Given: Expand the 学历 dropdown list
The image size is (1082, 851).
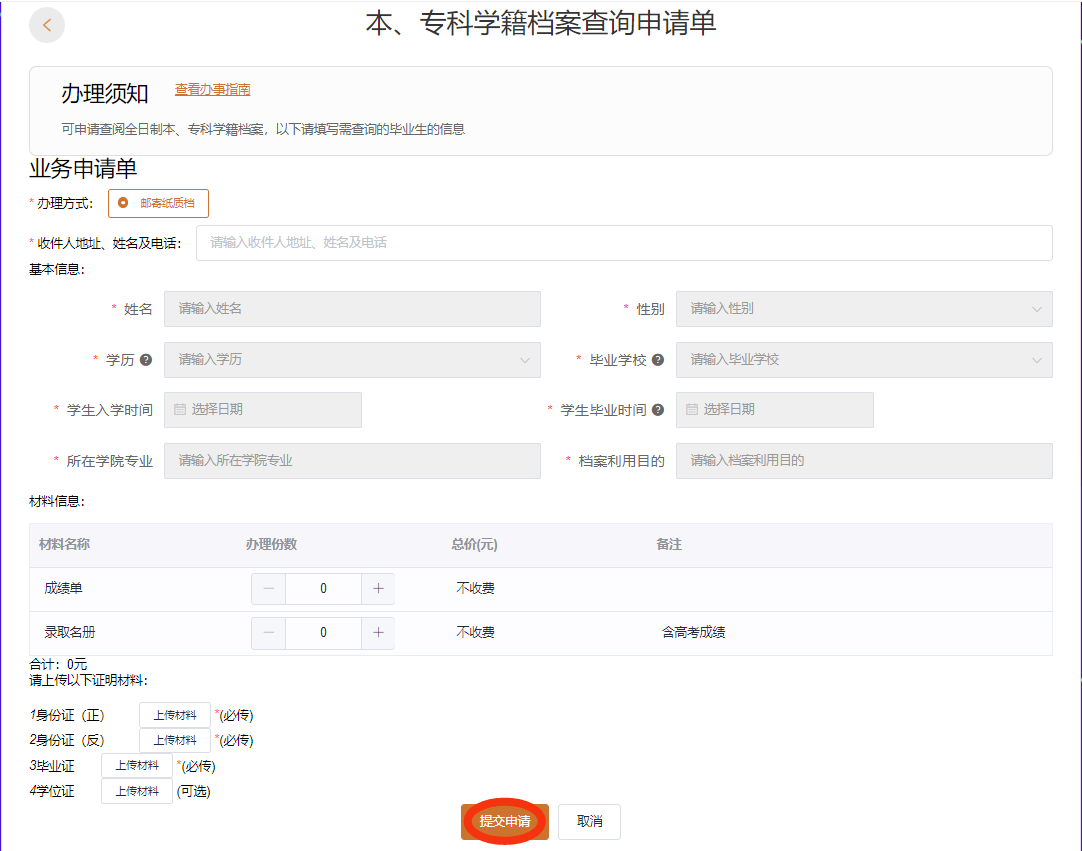Looking at the screenshot, I should tap(352, 360).
